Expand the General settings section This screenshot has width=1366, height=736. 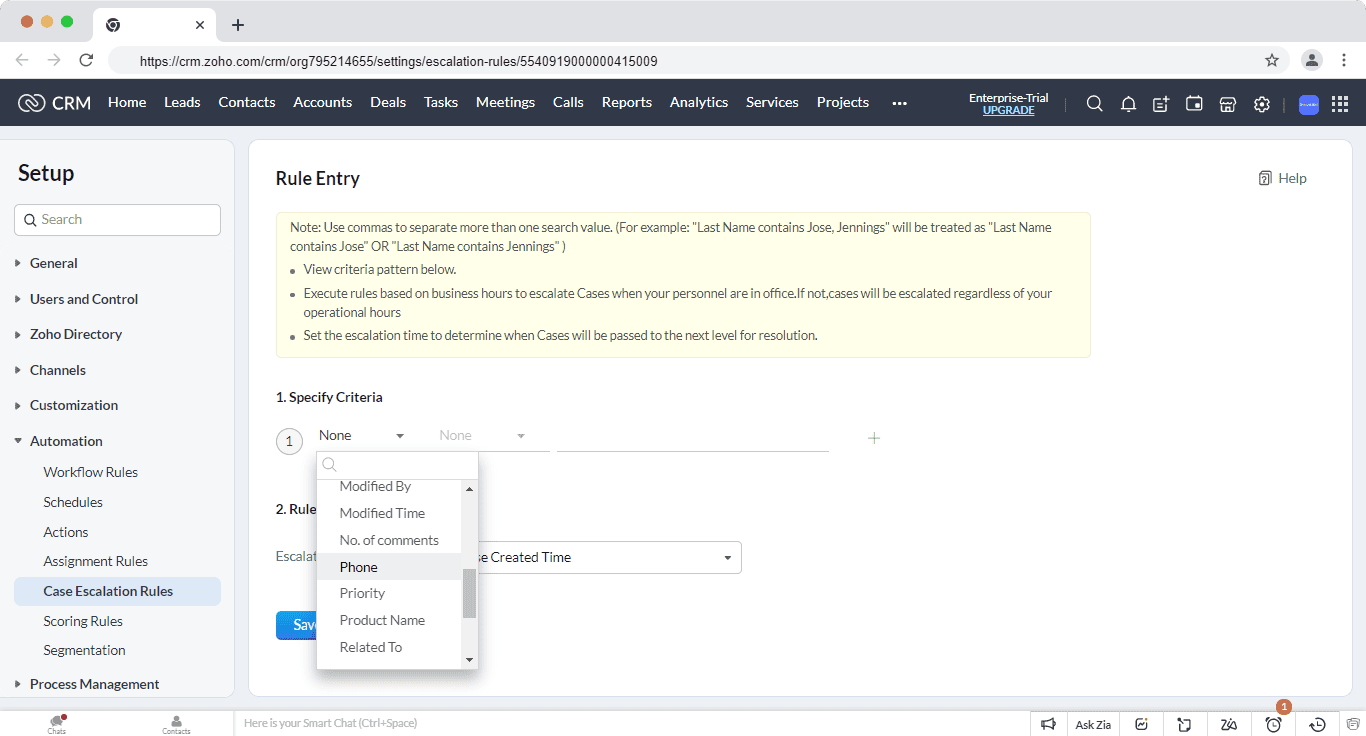[54, 263]
